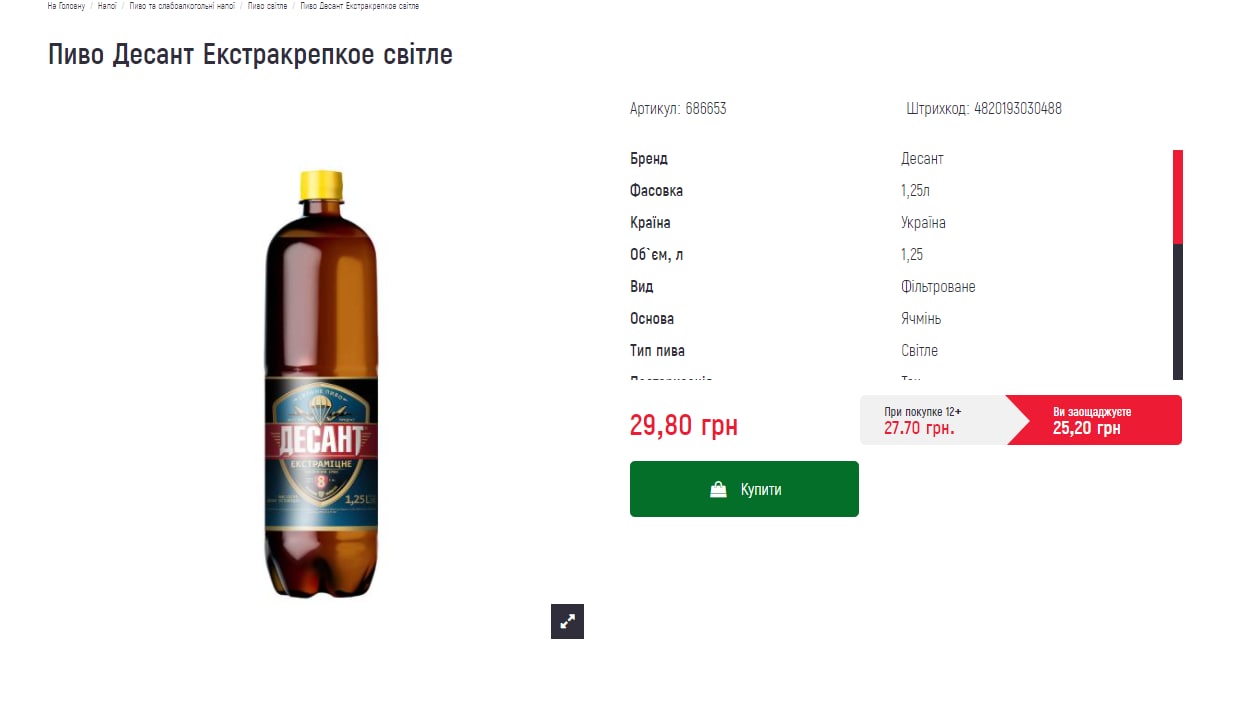Click the green Купити button
1235x708 pixels.
coord(744,489)
